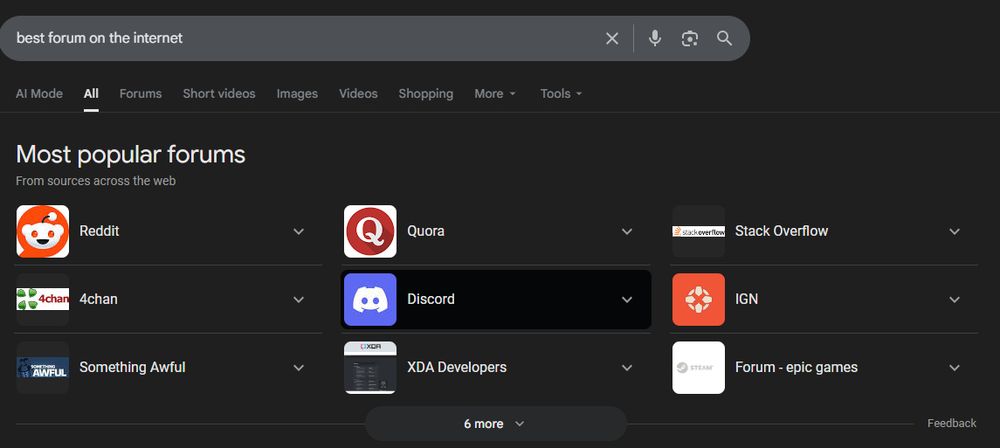The image size is (1000, 448).
Task: Expand the XDA Developers entry chevron
Action: [627, 368]
